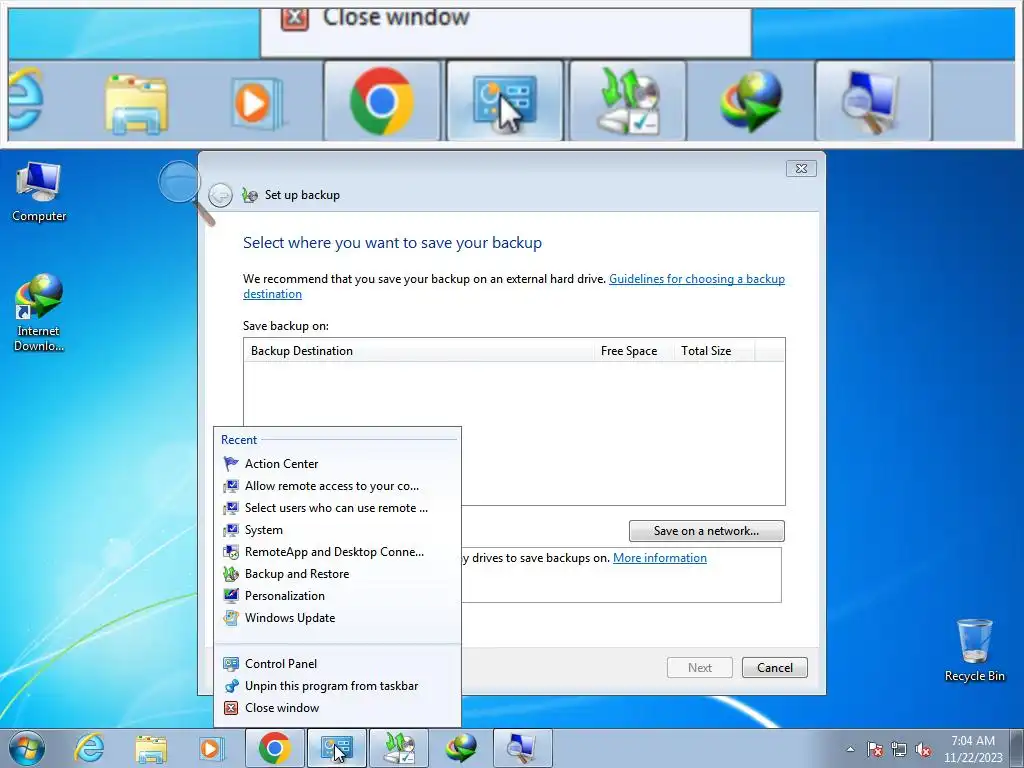Activate the Magnifier taskbar button

[x=522, y=748]
